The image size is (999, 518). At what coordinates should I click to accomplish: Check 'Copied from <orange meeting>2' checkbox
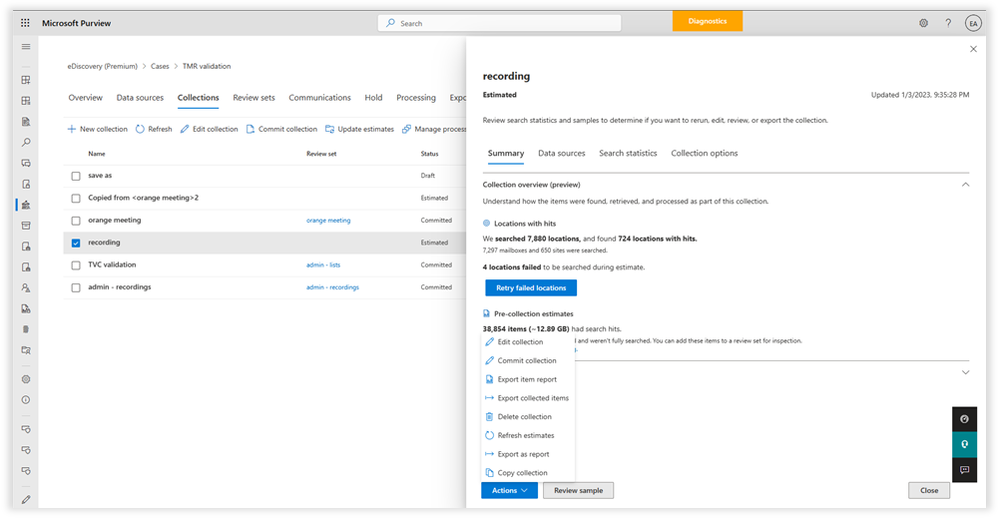coord(76,198)
